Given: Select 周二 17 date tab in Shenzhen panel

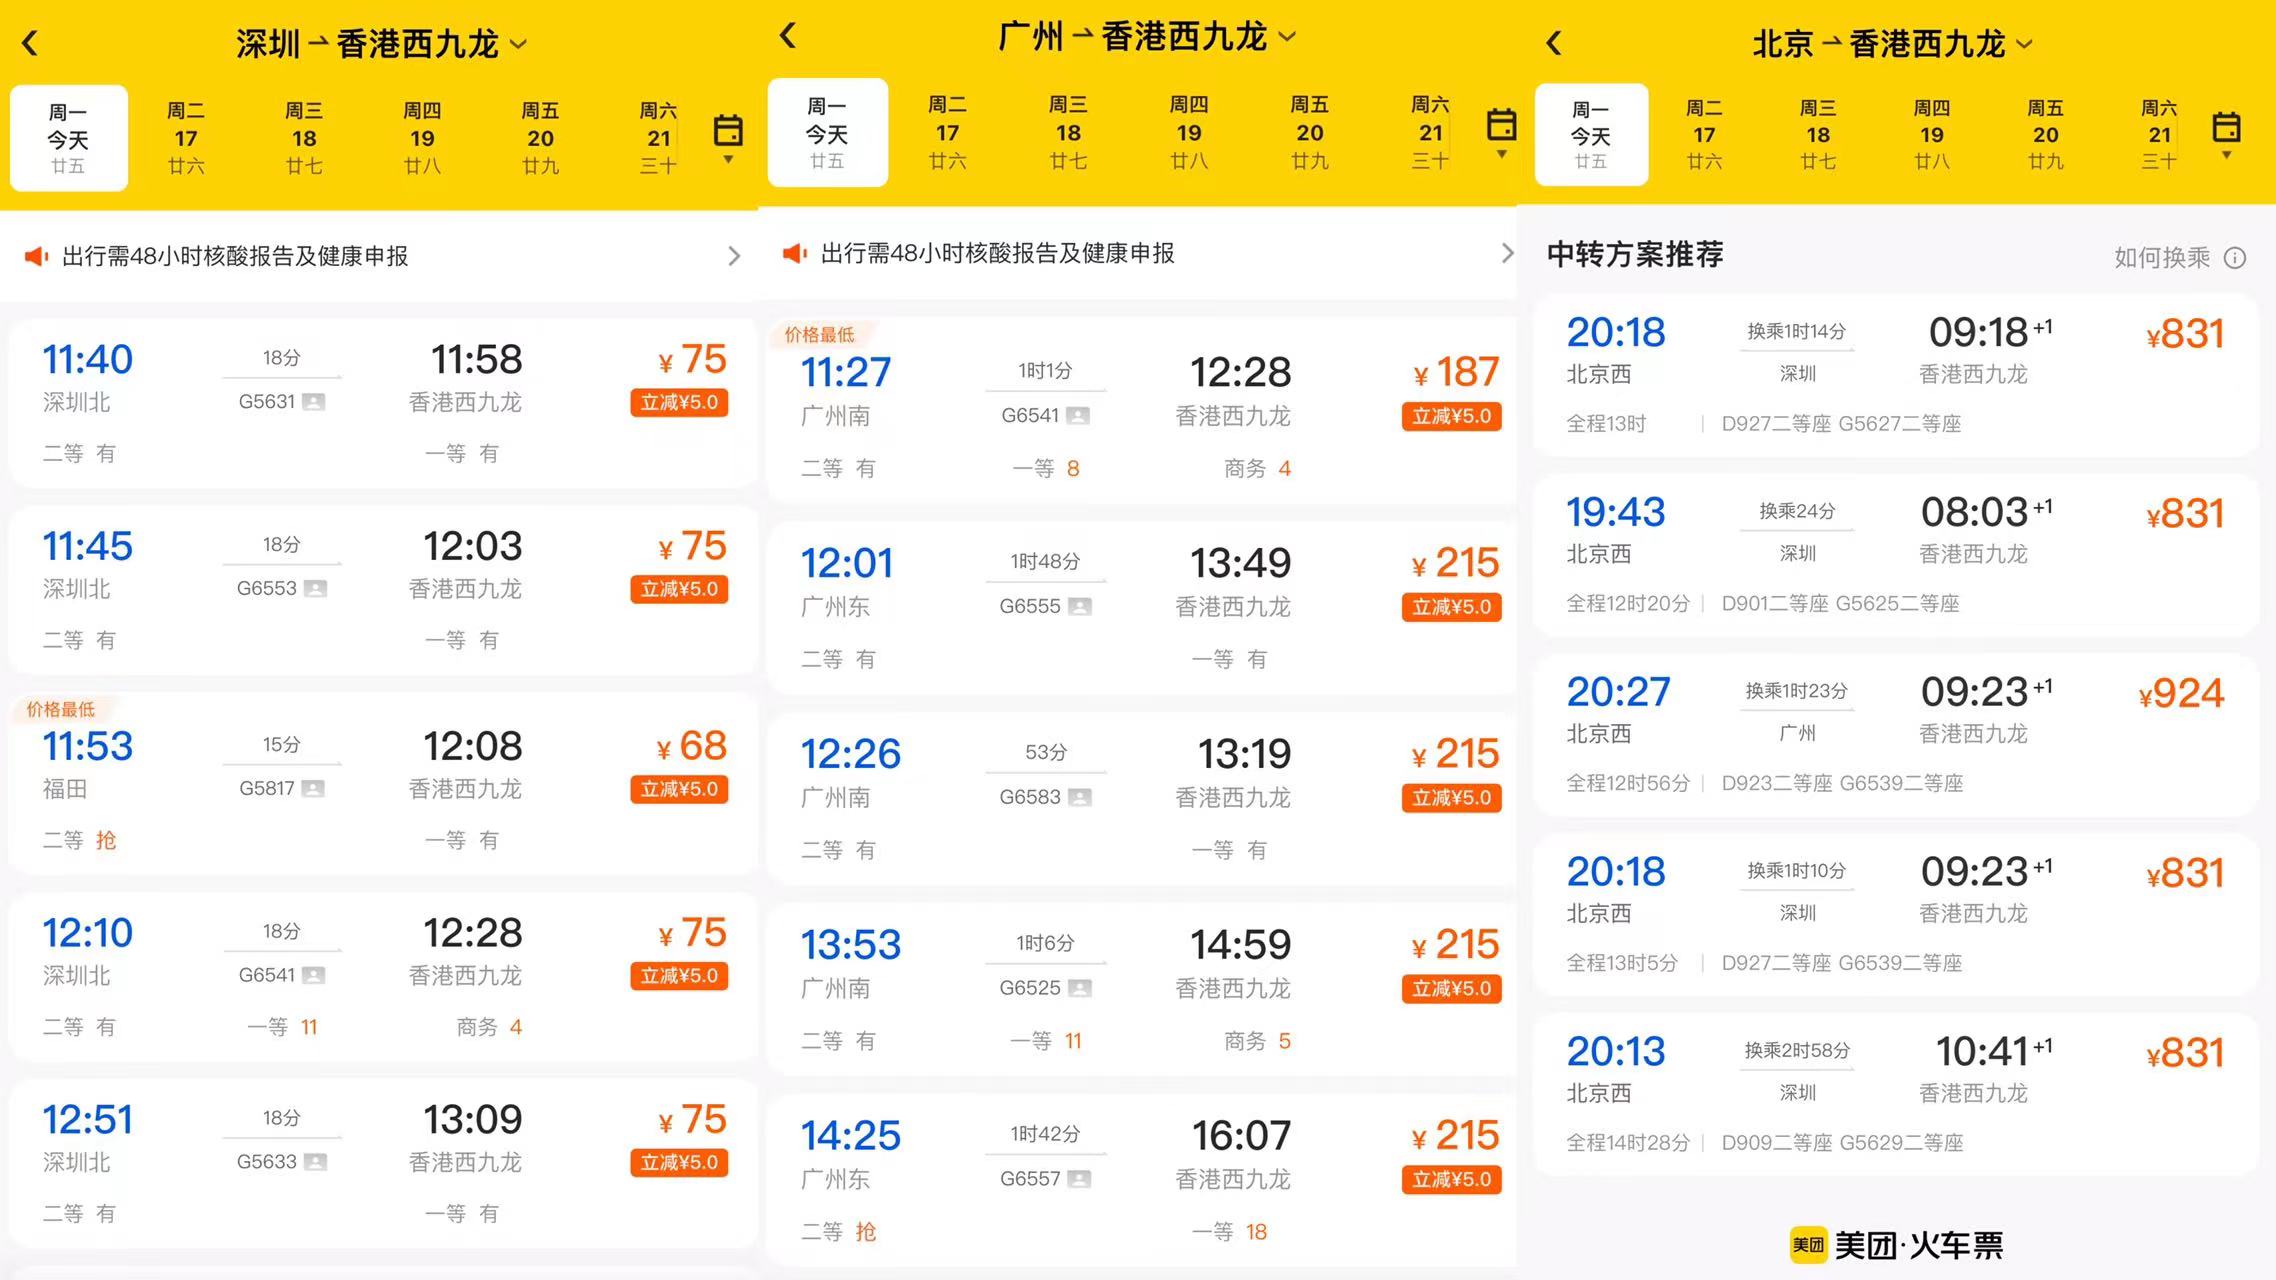Looking at the screenshot, I should point(186,138).
